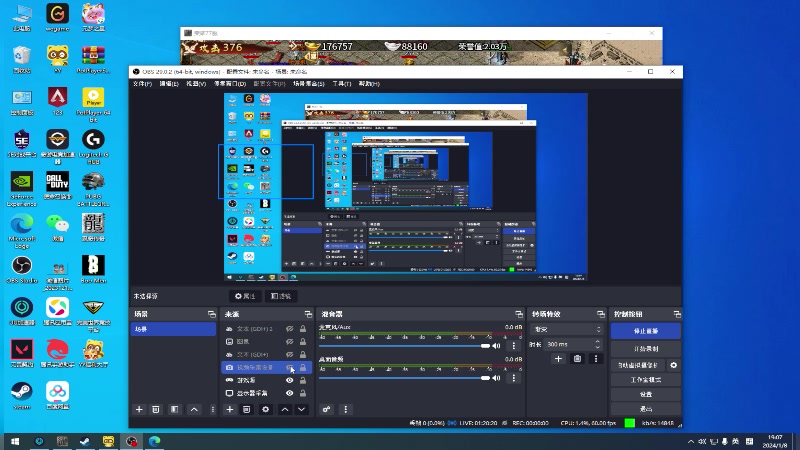Move selected source down
Screen dimensions: 800x450
point(302,409)
